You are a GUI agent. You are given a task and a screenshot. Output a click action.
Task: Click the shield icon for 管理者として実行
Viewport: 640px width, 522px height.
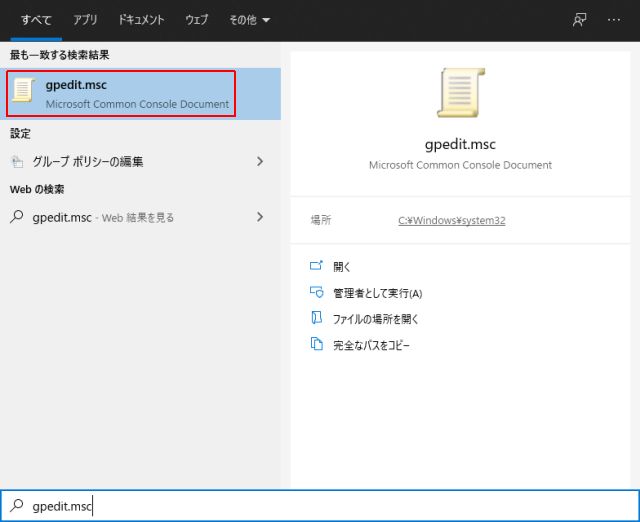(316, 293)
